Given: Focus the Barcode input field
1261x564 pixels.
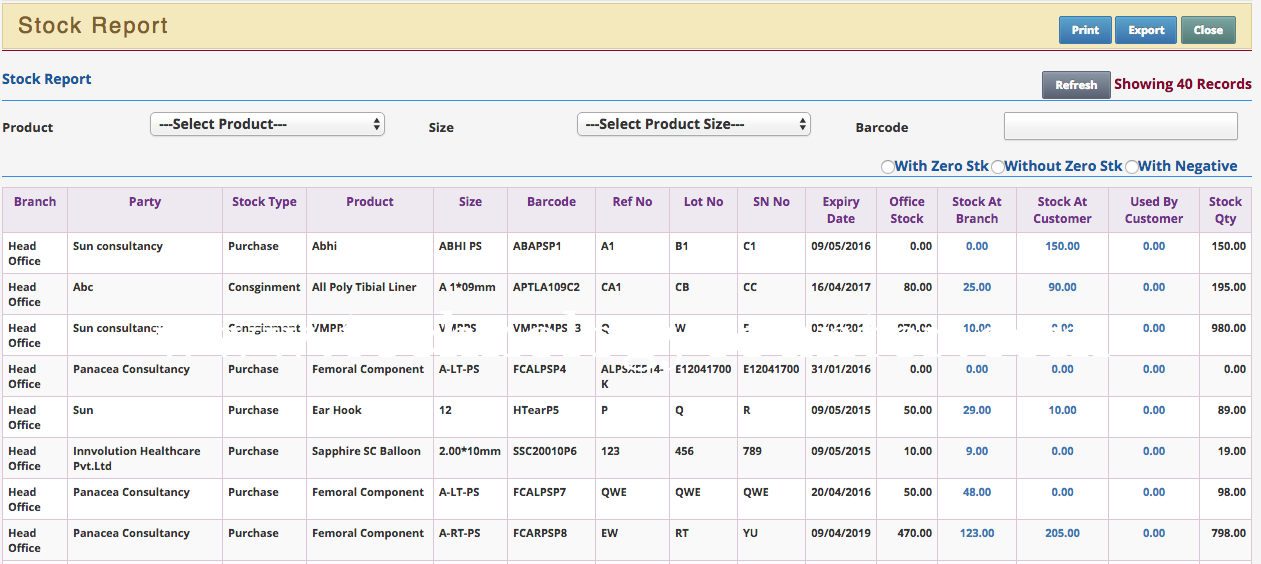Looking at the screenshot, I should pos(1120,126).
